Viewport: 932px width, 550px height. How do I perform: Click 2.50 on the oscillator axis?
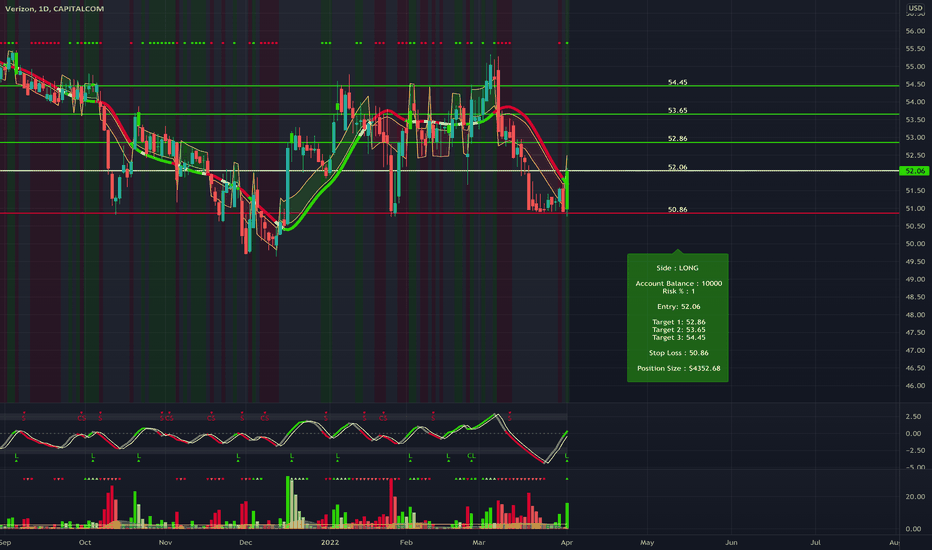point(914,417)
